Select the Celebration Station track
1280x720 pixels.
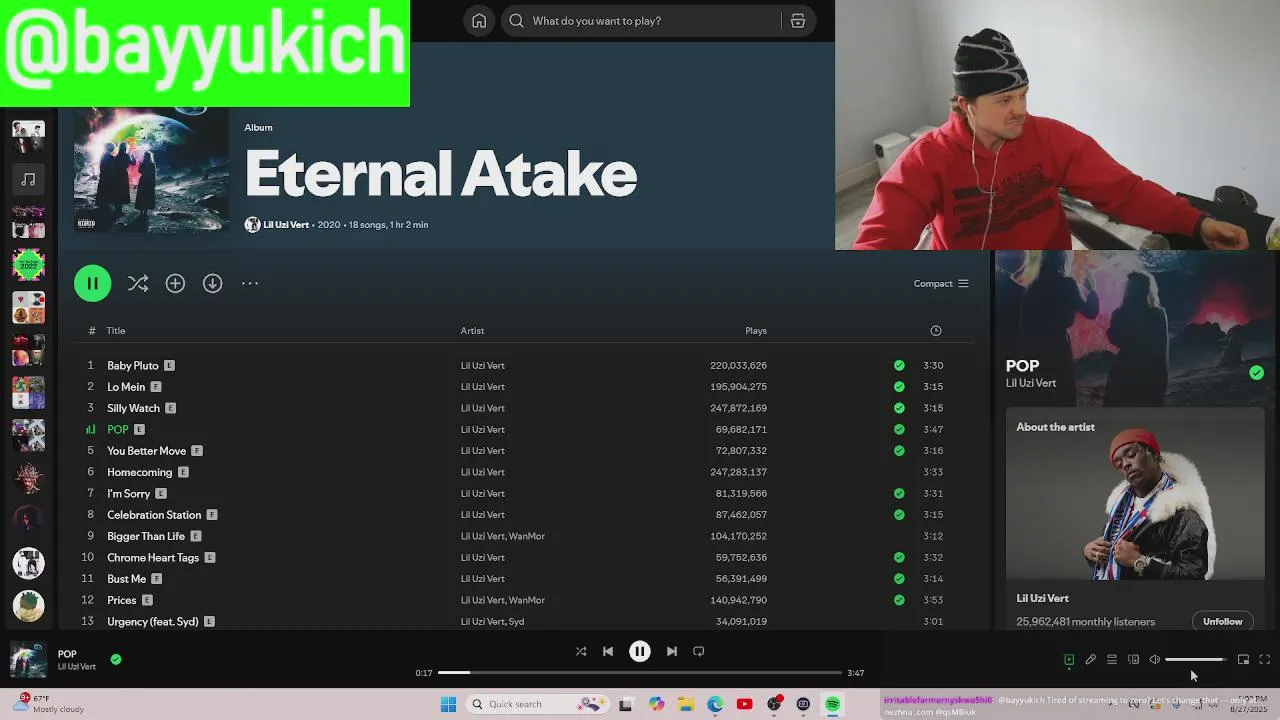tap(154, 515)
